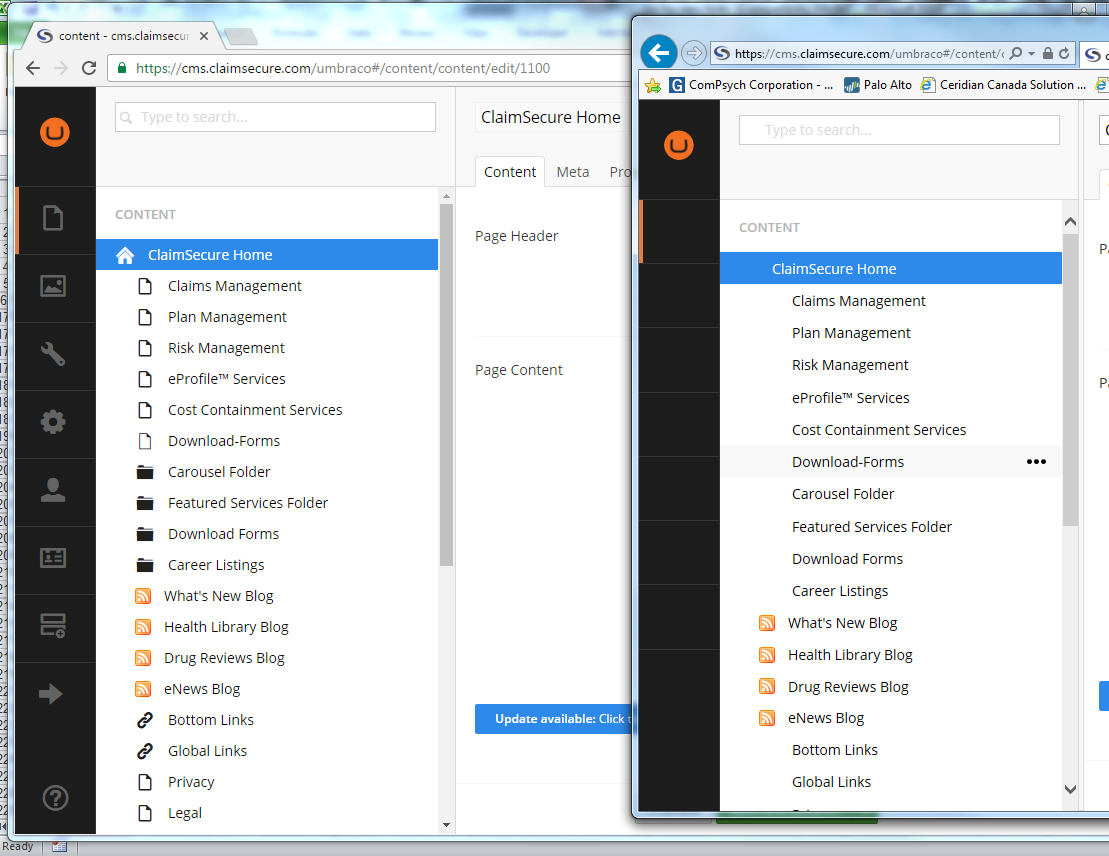Click the IE refresh icon in address bar
1109x856 pixels.
pos(1064,53)
